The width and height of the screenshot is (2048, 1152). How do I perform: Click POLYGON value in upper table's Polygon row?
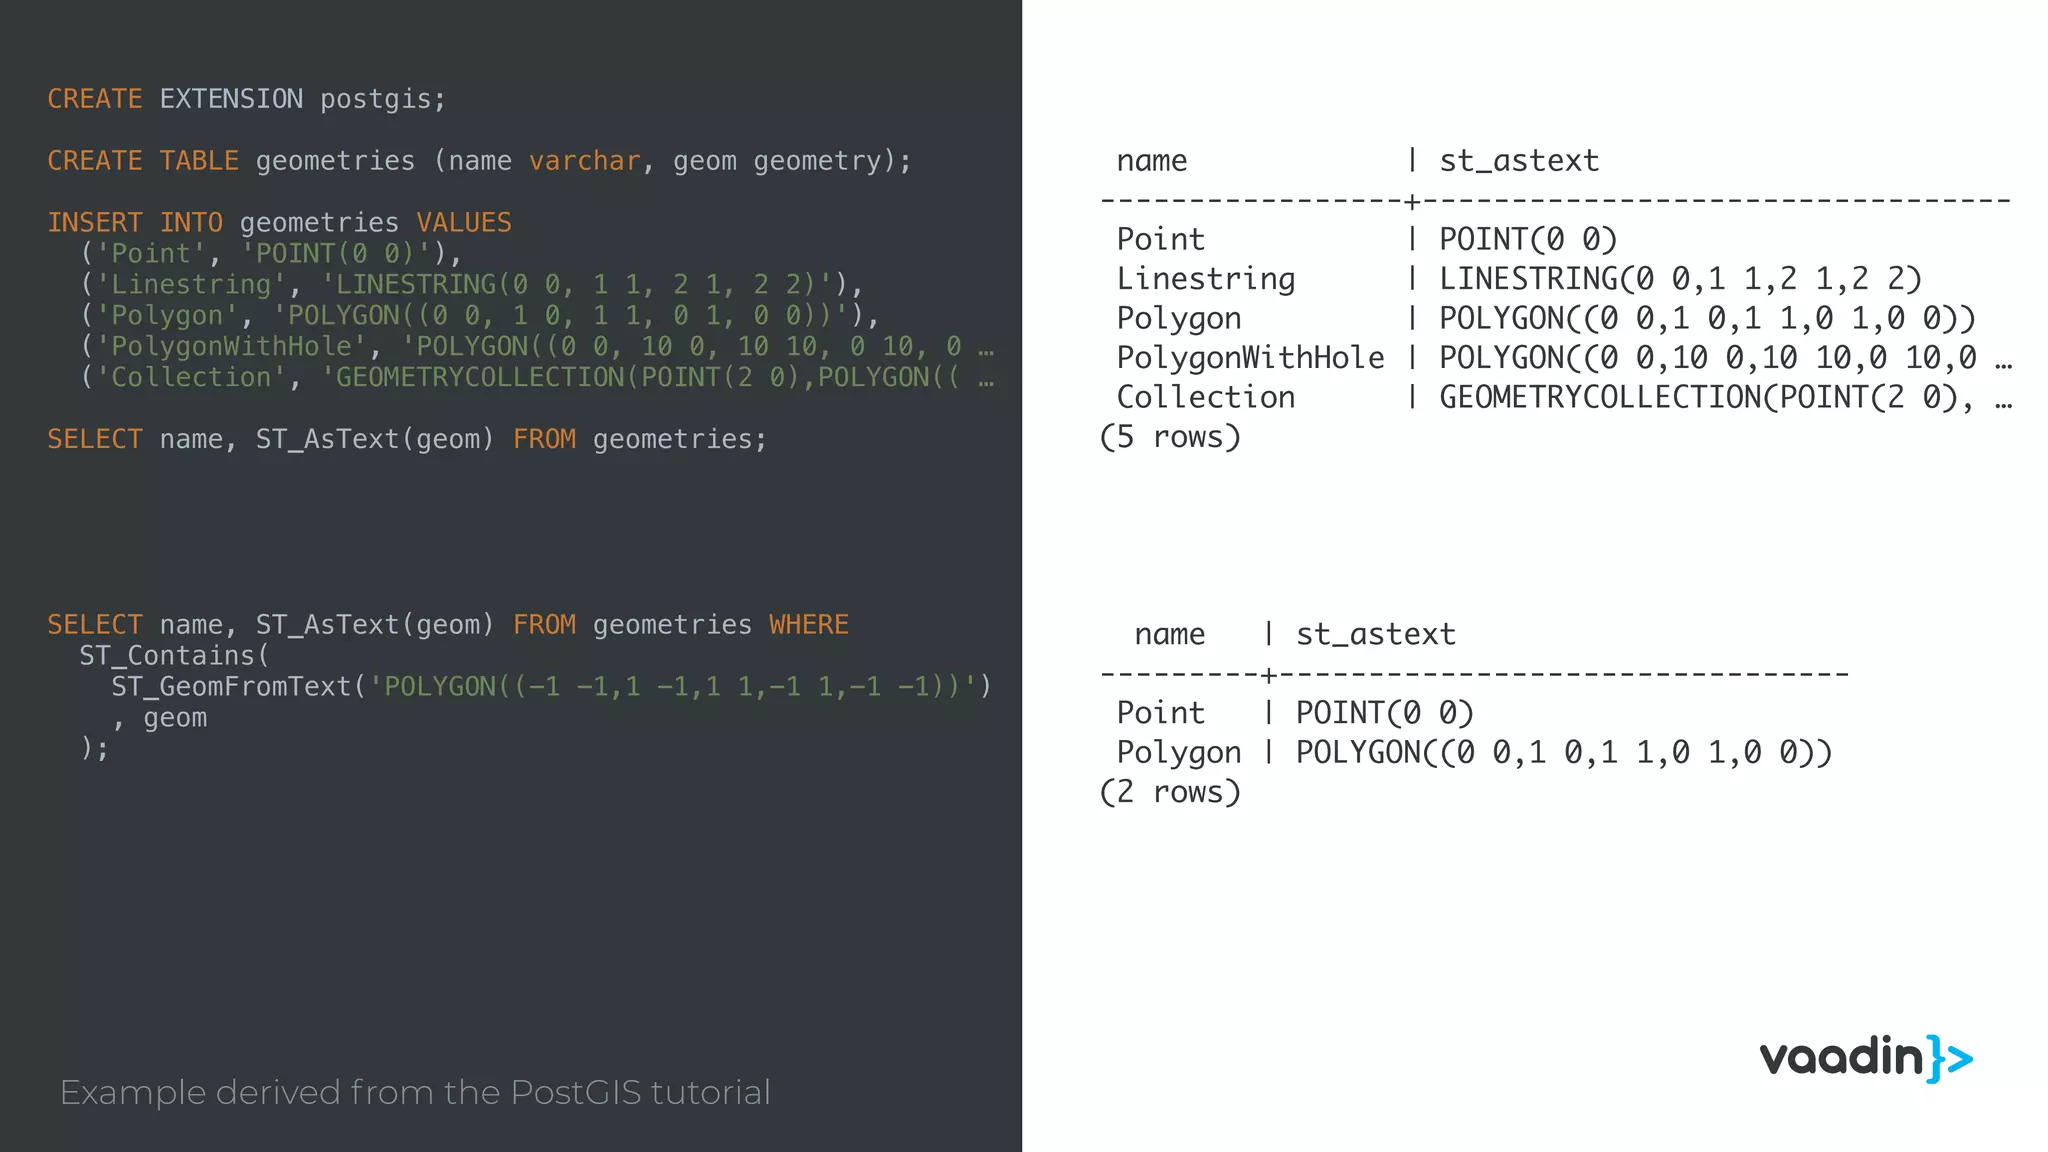(x=1708, y=319)
